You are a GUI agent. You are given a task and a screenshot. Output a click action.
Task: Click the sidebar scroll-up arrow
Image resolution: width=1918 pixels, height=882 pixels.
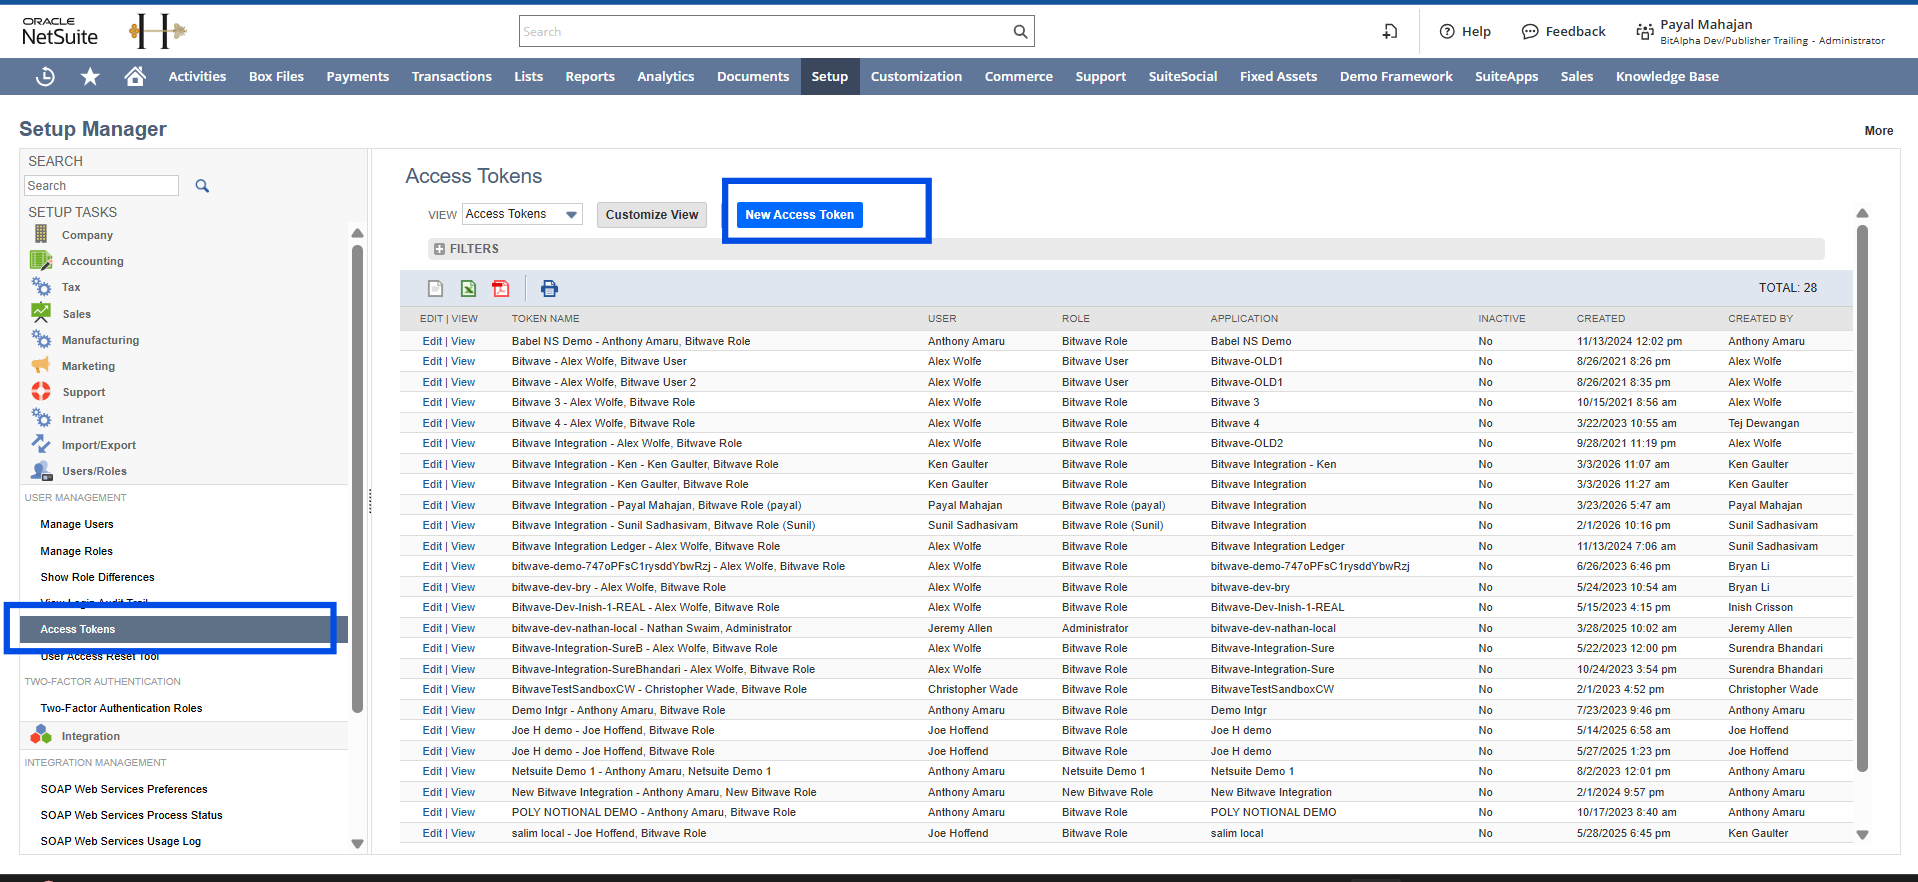[357, 233]
